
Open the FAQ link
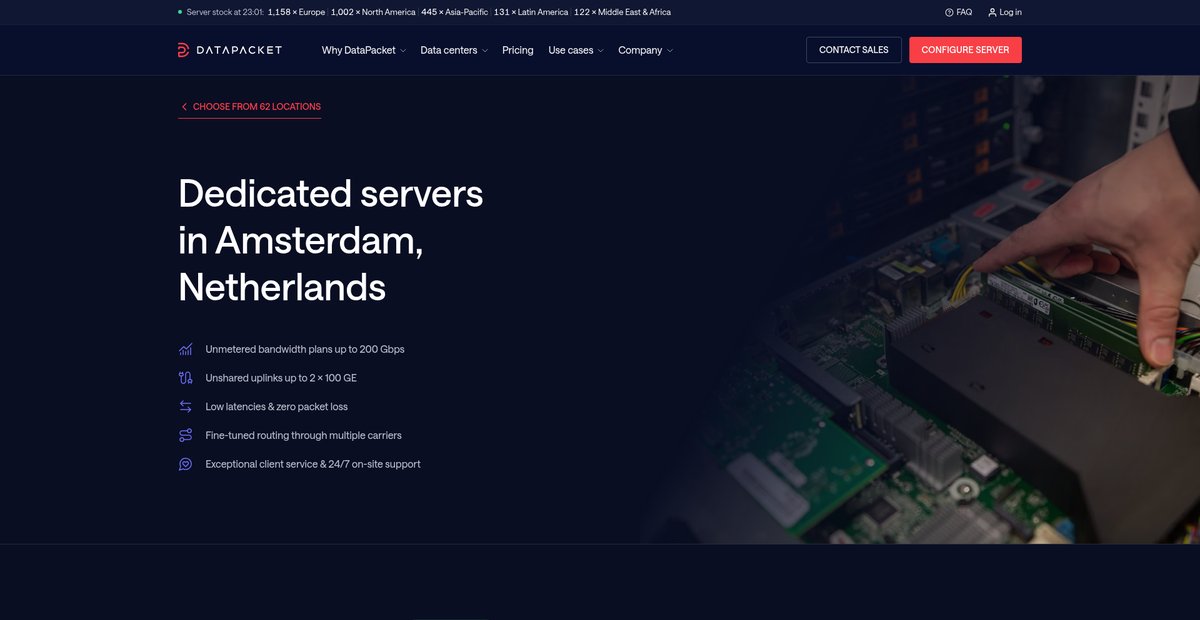coord(964,12)
